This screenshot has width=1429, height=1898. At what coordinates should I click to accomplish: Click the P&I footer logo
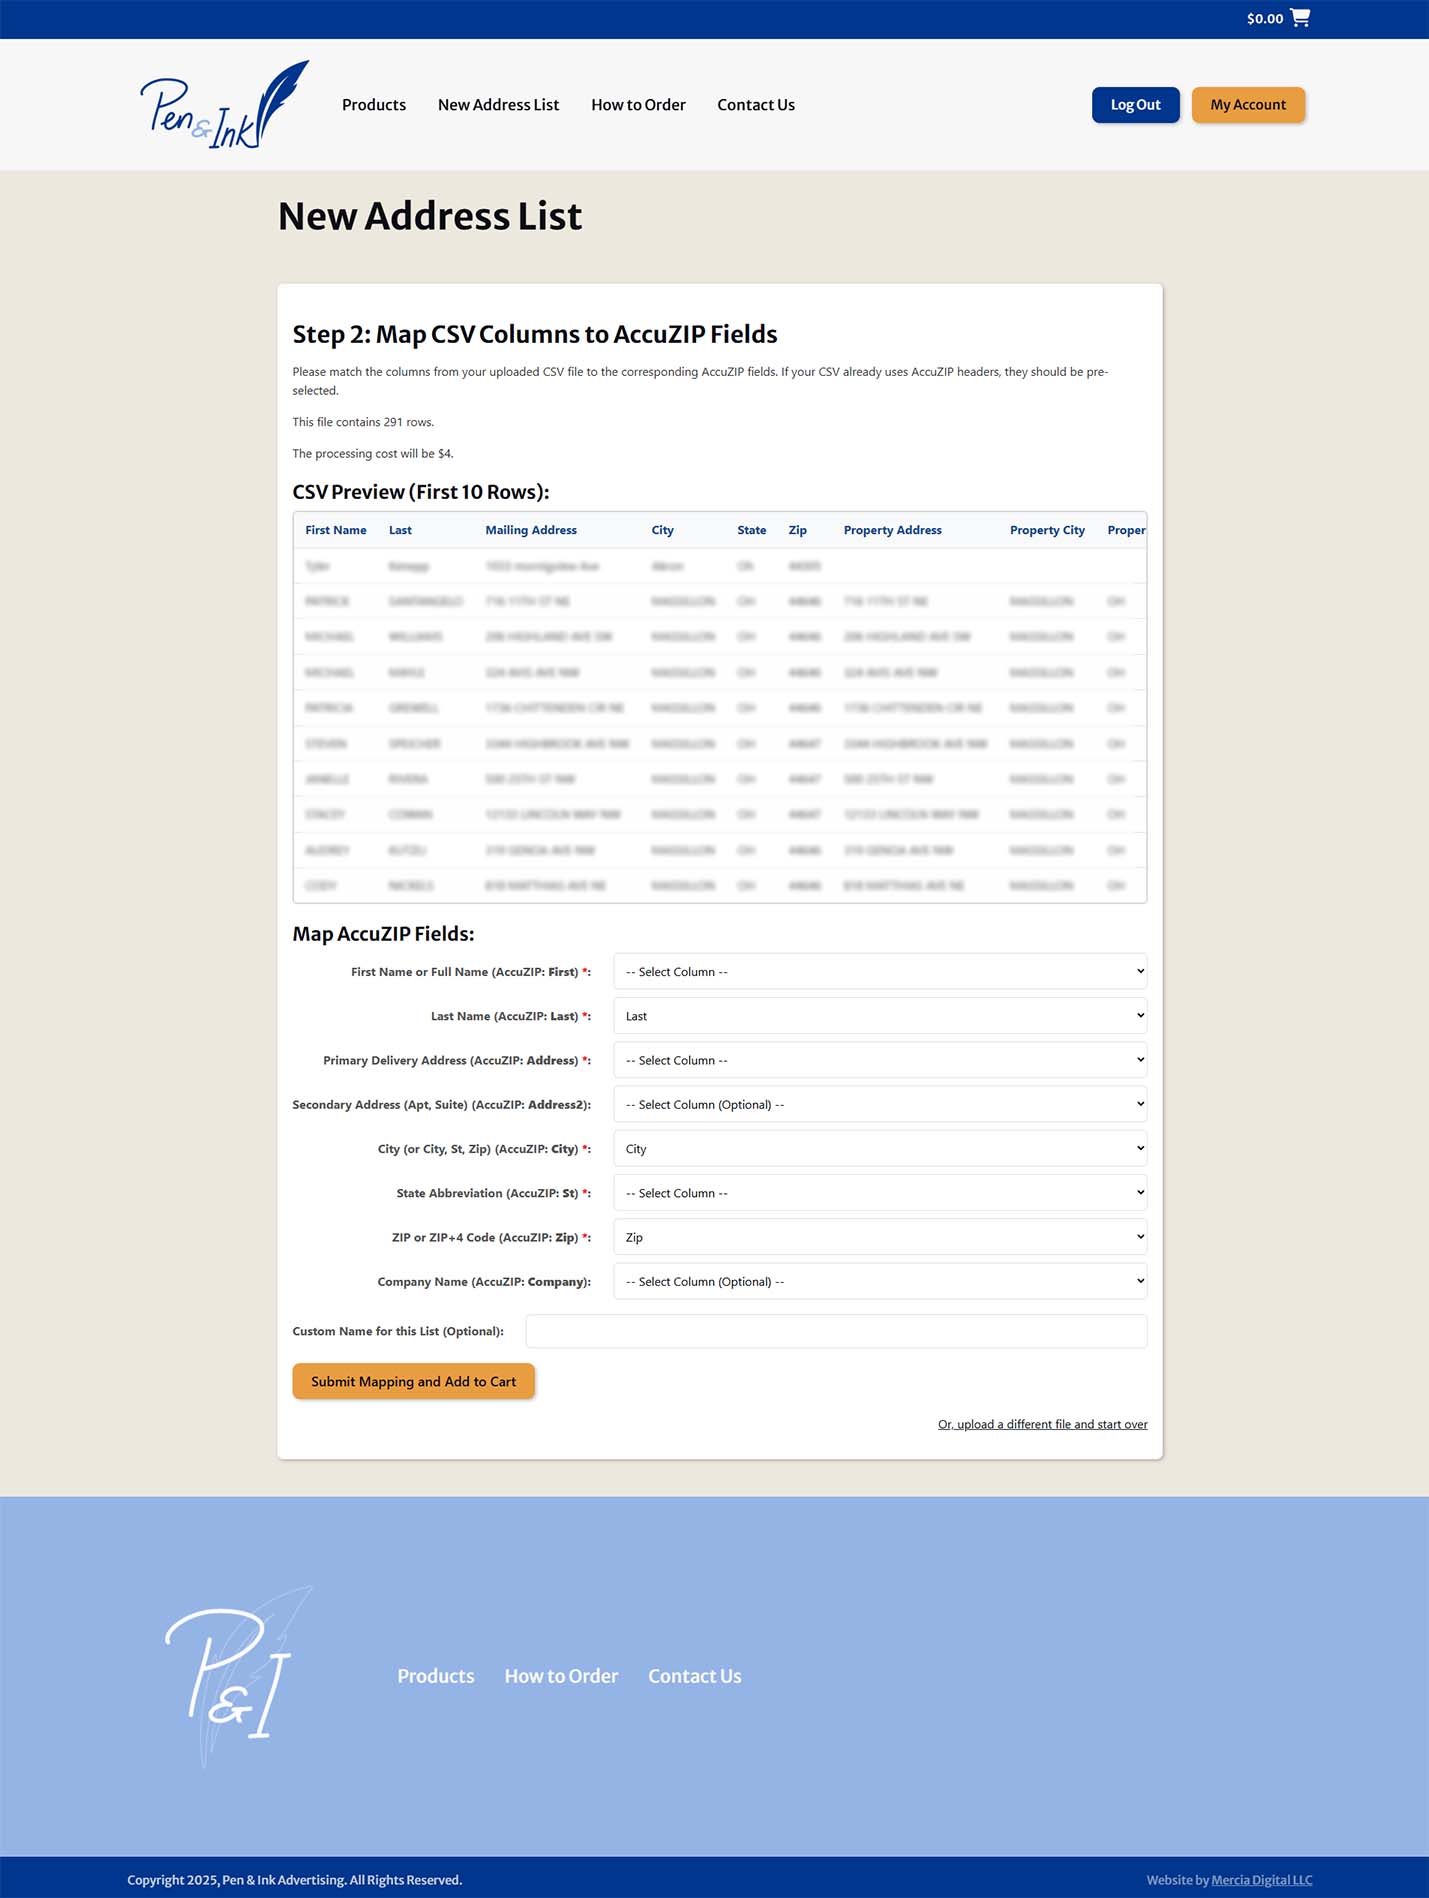(238, 1676)
